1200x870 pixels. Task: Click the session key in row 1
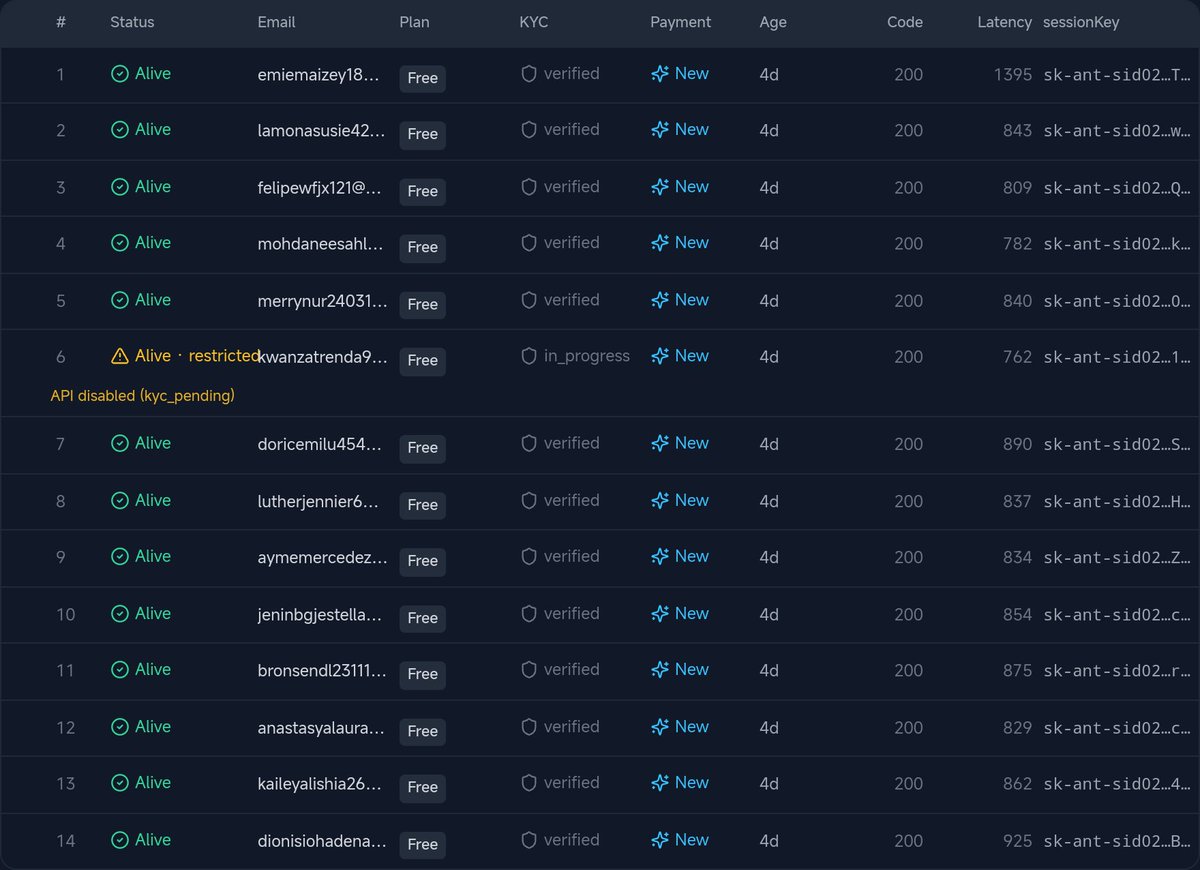click(x=1117, y=74)
